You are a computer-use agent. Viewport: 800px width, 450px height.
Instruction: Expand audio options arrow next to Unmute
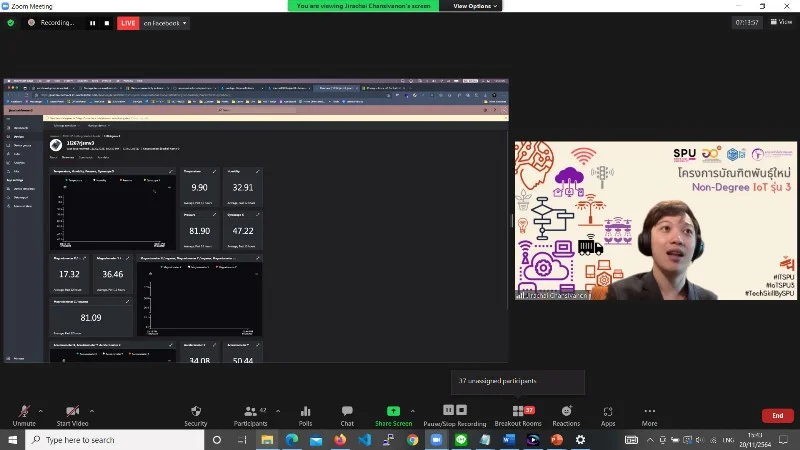coord(41,410)
